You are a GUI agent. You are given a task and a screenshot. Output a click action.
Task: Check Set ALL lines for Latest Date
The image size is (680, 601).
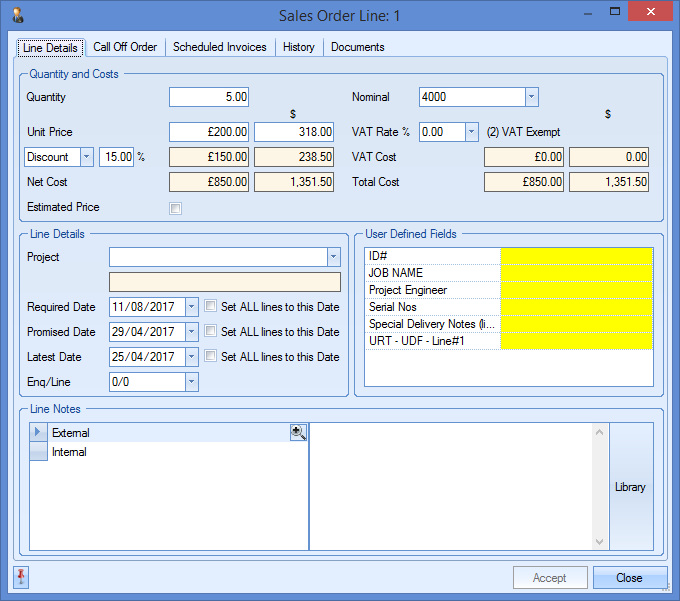[x=210, y=357]
